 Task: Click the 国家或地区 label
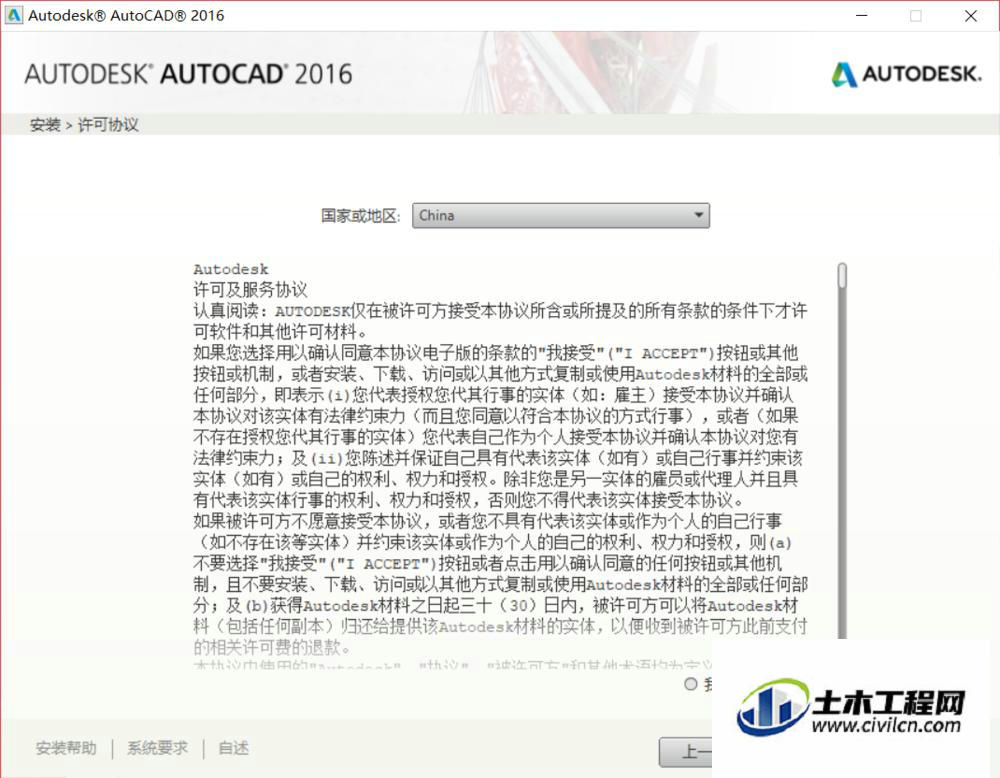pyautogui.click(x=360, y=216)
